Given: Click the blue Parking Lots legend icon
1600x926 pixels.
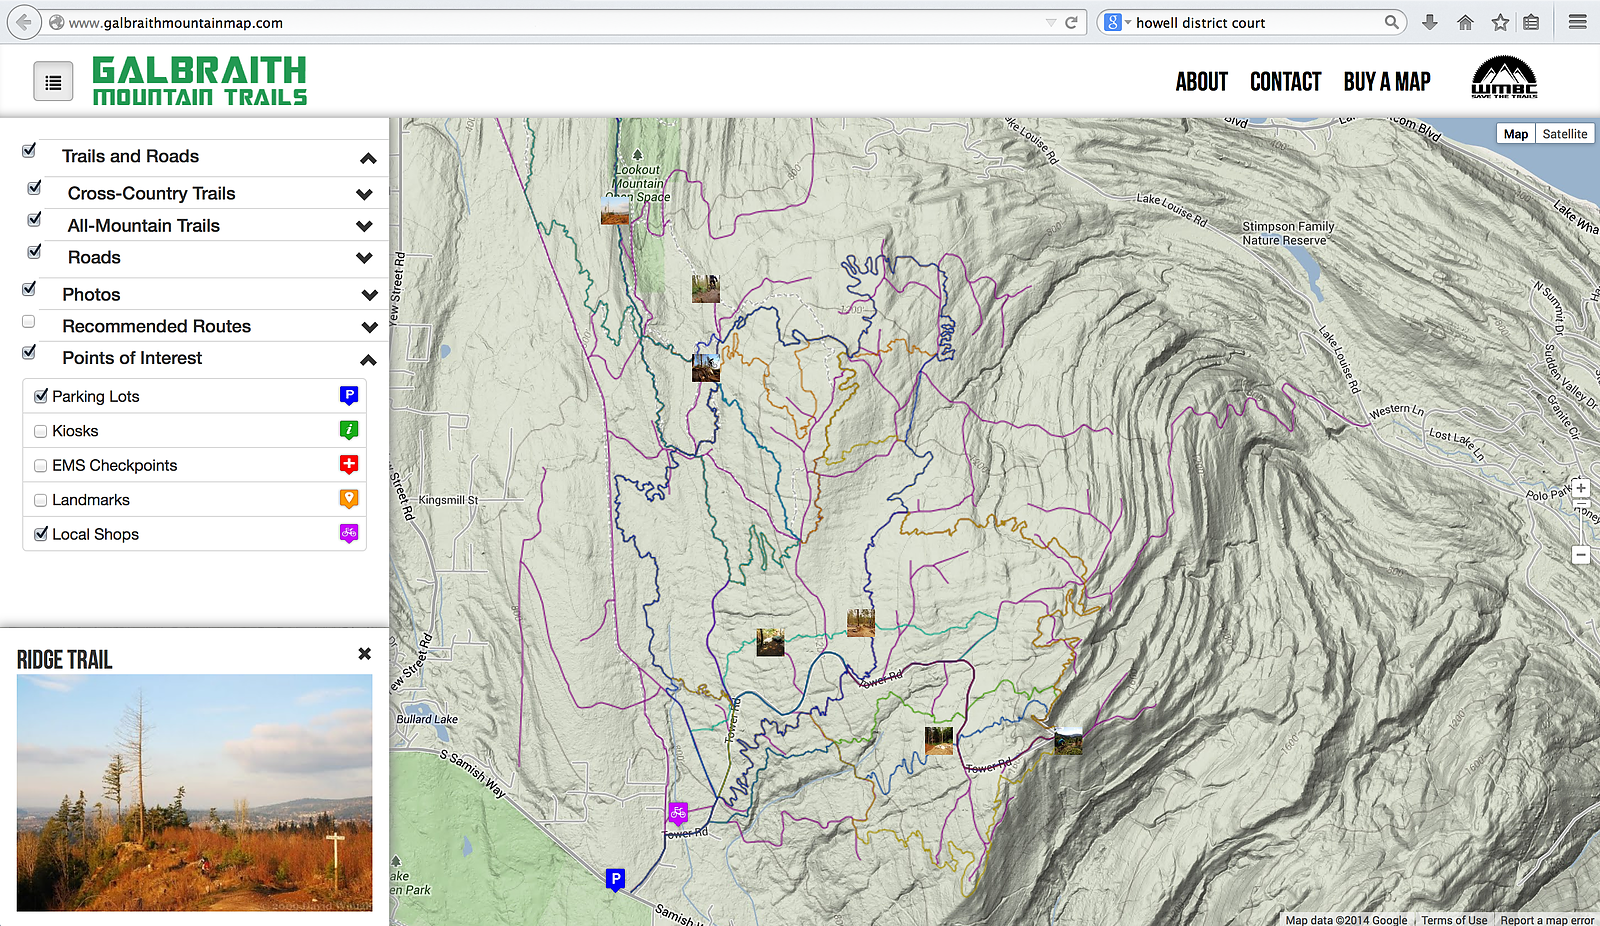Looking at the screenshot, I should pos(349,396).
